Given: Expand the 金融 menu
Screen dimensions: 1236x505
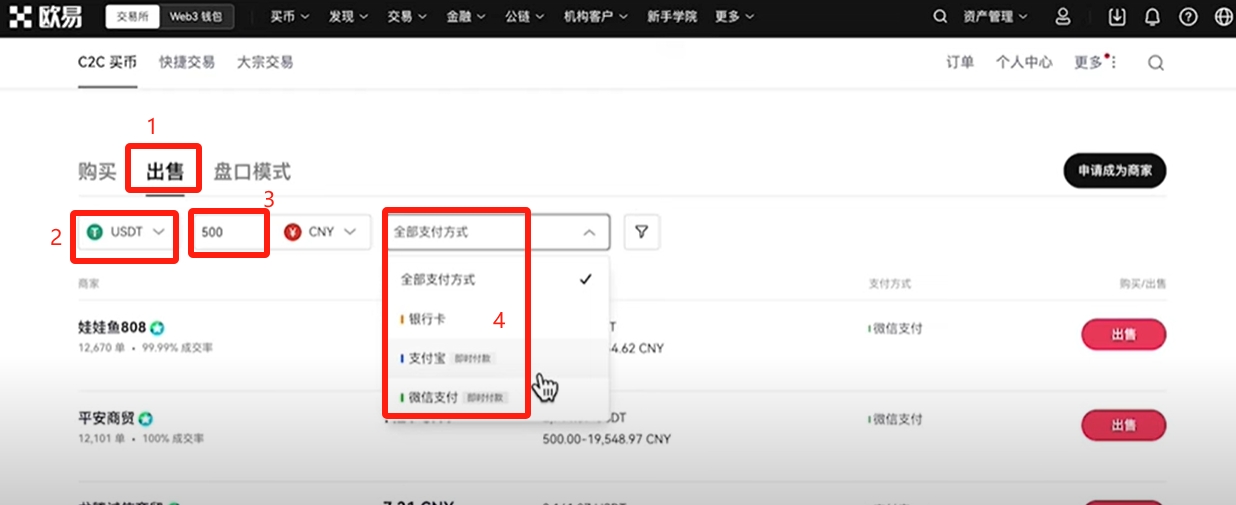Looking at the screenshot, I should tap(467, 17).
